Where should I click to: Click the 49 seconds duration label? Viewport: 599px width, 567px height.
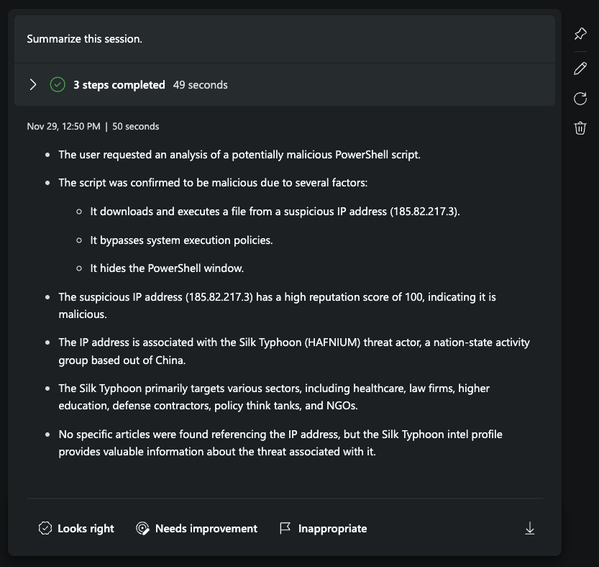[x=200, y=85]
